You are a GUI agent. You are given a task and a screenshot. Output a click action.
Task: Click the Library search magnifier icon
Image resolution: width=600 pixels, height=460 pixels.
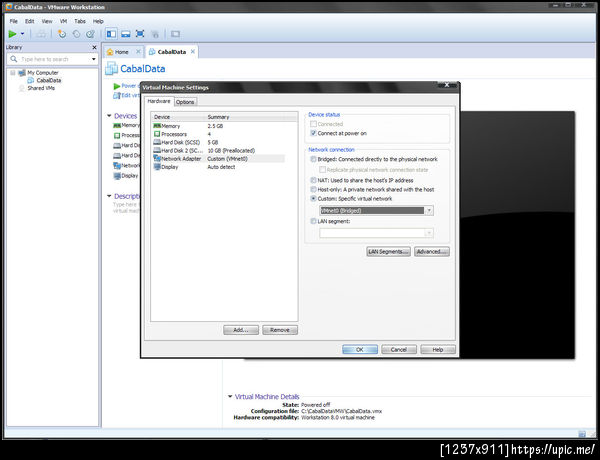[x=14, y=59]
